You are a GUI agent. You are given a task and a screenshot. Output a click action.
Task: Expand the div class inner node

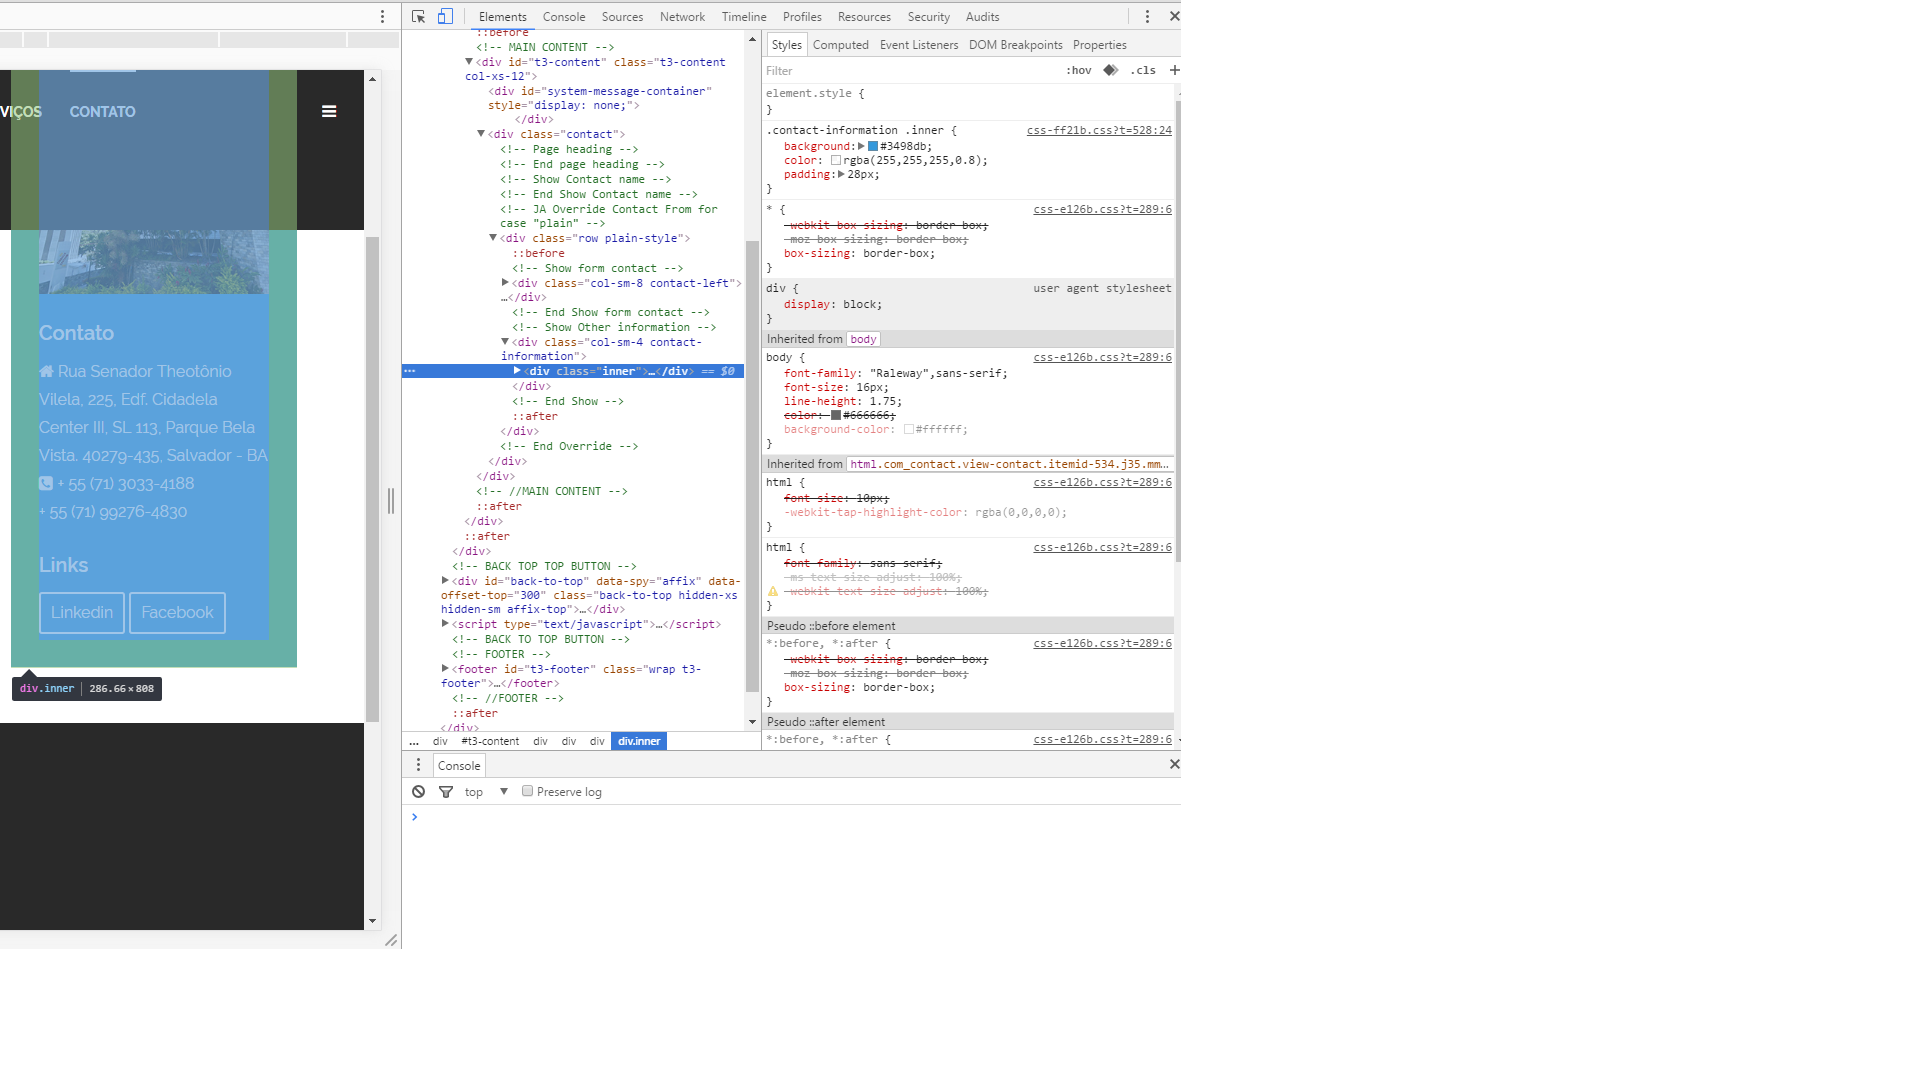tap(517, 371)
